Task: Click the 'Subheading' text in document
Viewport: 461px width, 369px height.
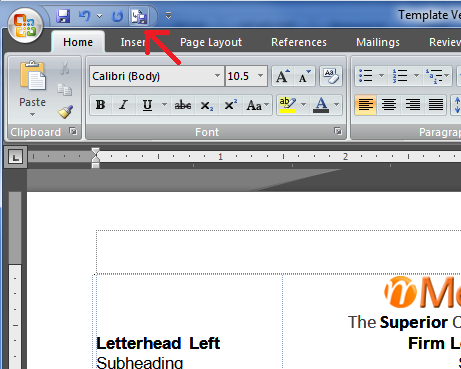Action: tap(139, 363)
